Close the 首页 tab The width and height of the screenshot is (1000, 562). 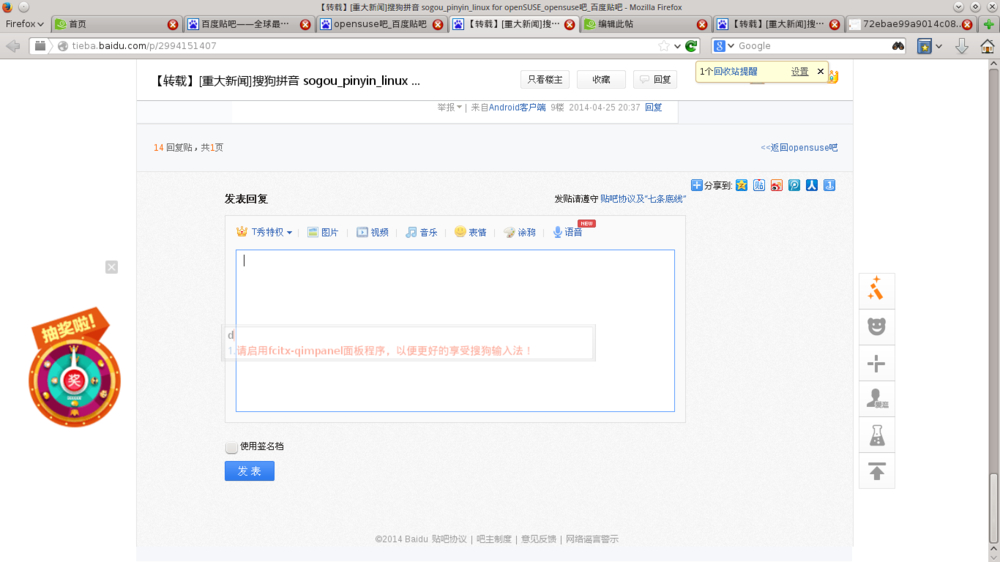172,24
